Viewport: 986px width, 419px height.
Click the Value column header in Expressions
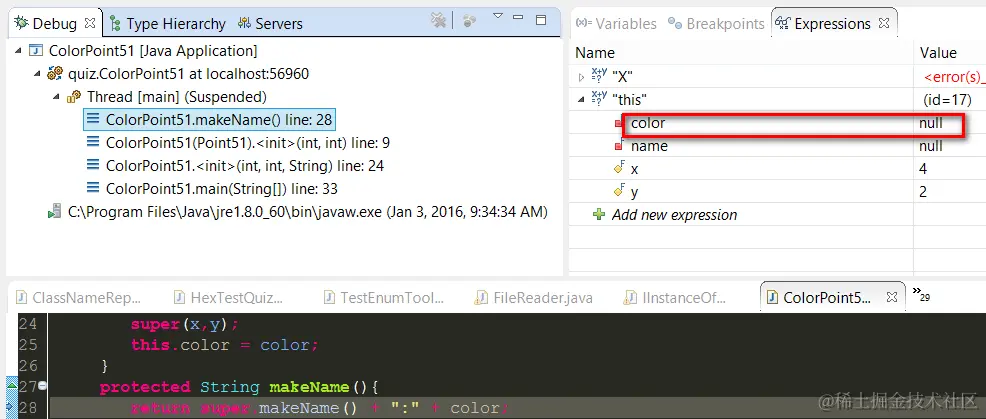(938, 53)
